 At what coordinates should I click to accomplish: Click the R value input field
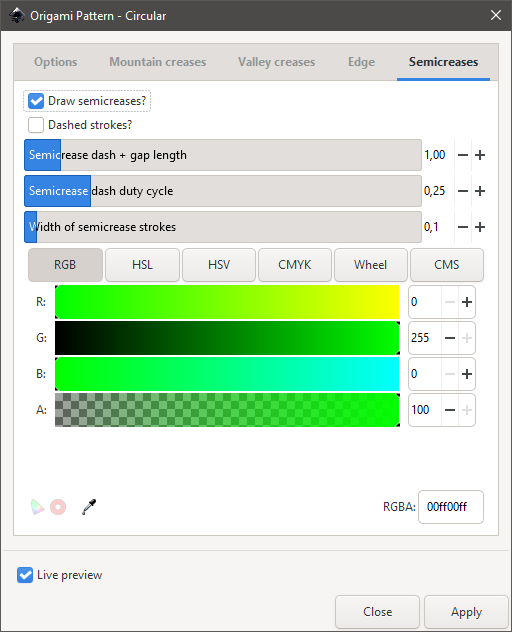pos(425,302)
